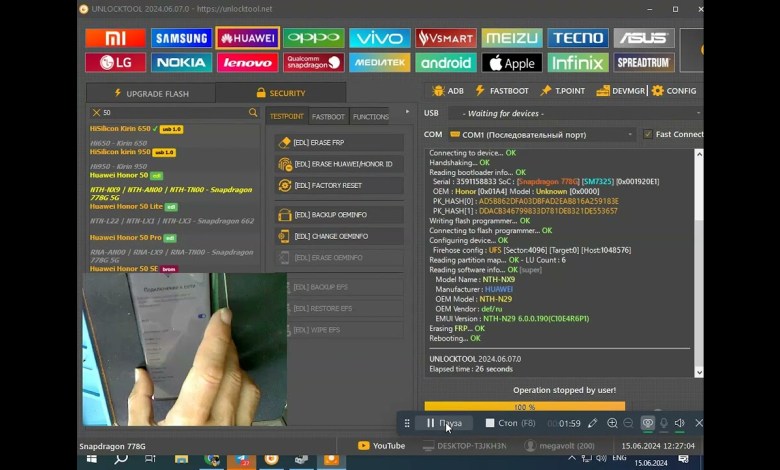Open the CONFIG gear settings
The width and height of the screenshot is (780, 470).
point(674,91)
